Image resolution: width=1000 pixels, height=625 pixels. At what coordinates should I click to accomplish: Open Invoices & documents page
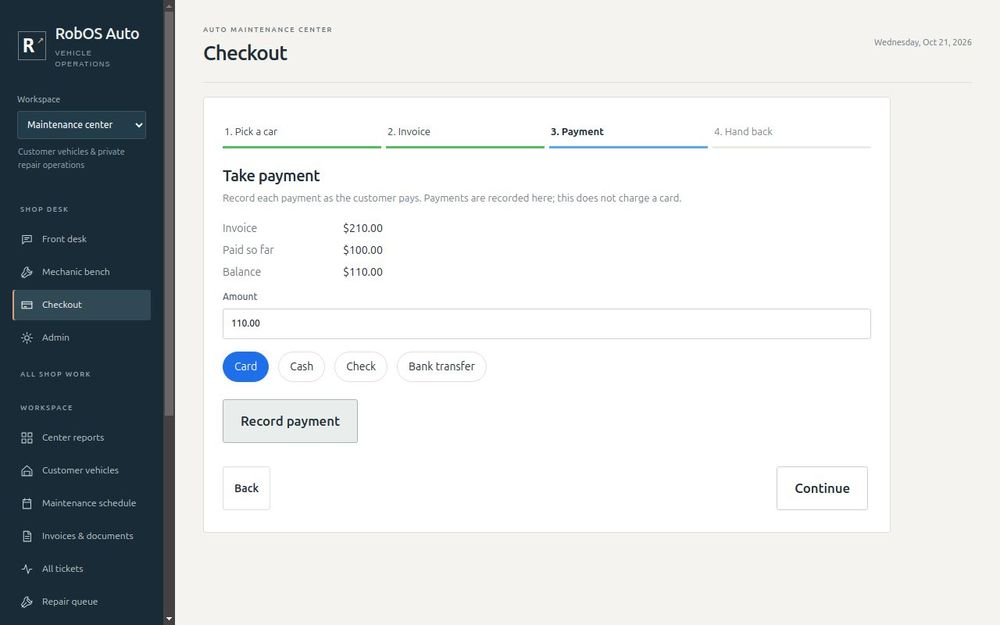(x=82, y=536)
